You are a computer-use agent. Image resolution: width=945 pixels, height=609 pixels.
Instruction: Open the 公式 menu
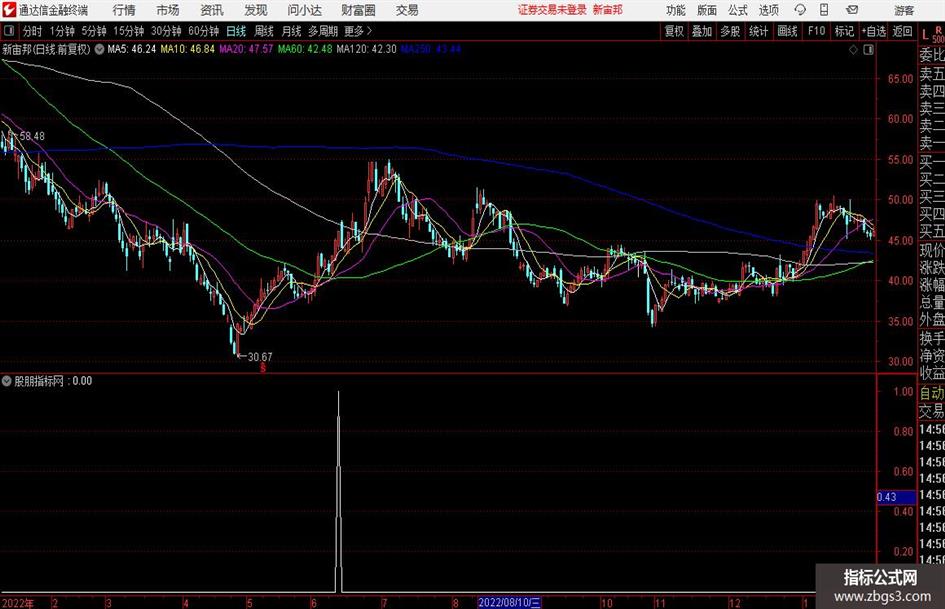738,10
